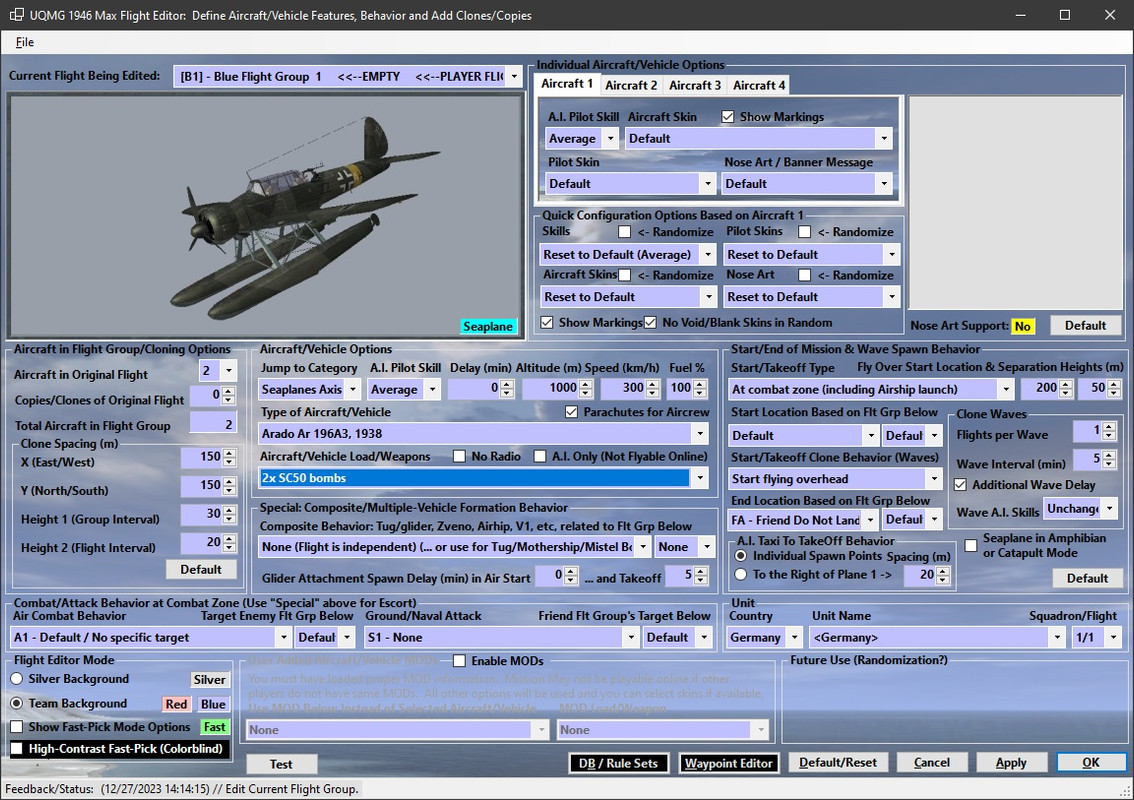Increase Y (North/South) clone spacing
1134x800 pixels.
(x=229, y=480)
